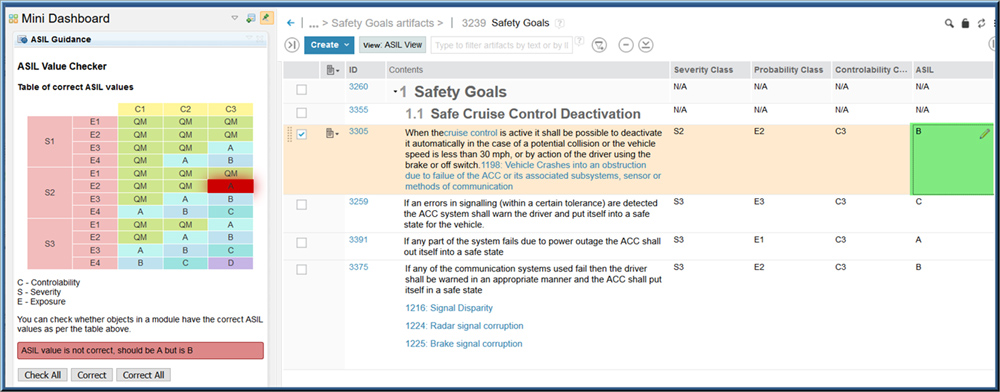The width and height of the screenshot is (1000, 392).
Task: Uncheck the checkbox for artifact 3305
Action: tap(302, 134)
